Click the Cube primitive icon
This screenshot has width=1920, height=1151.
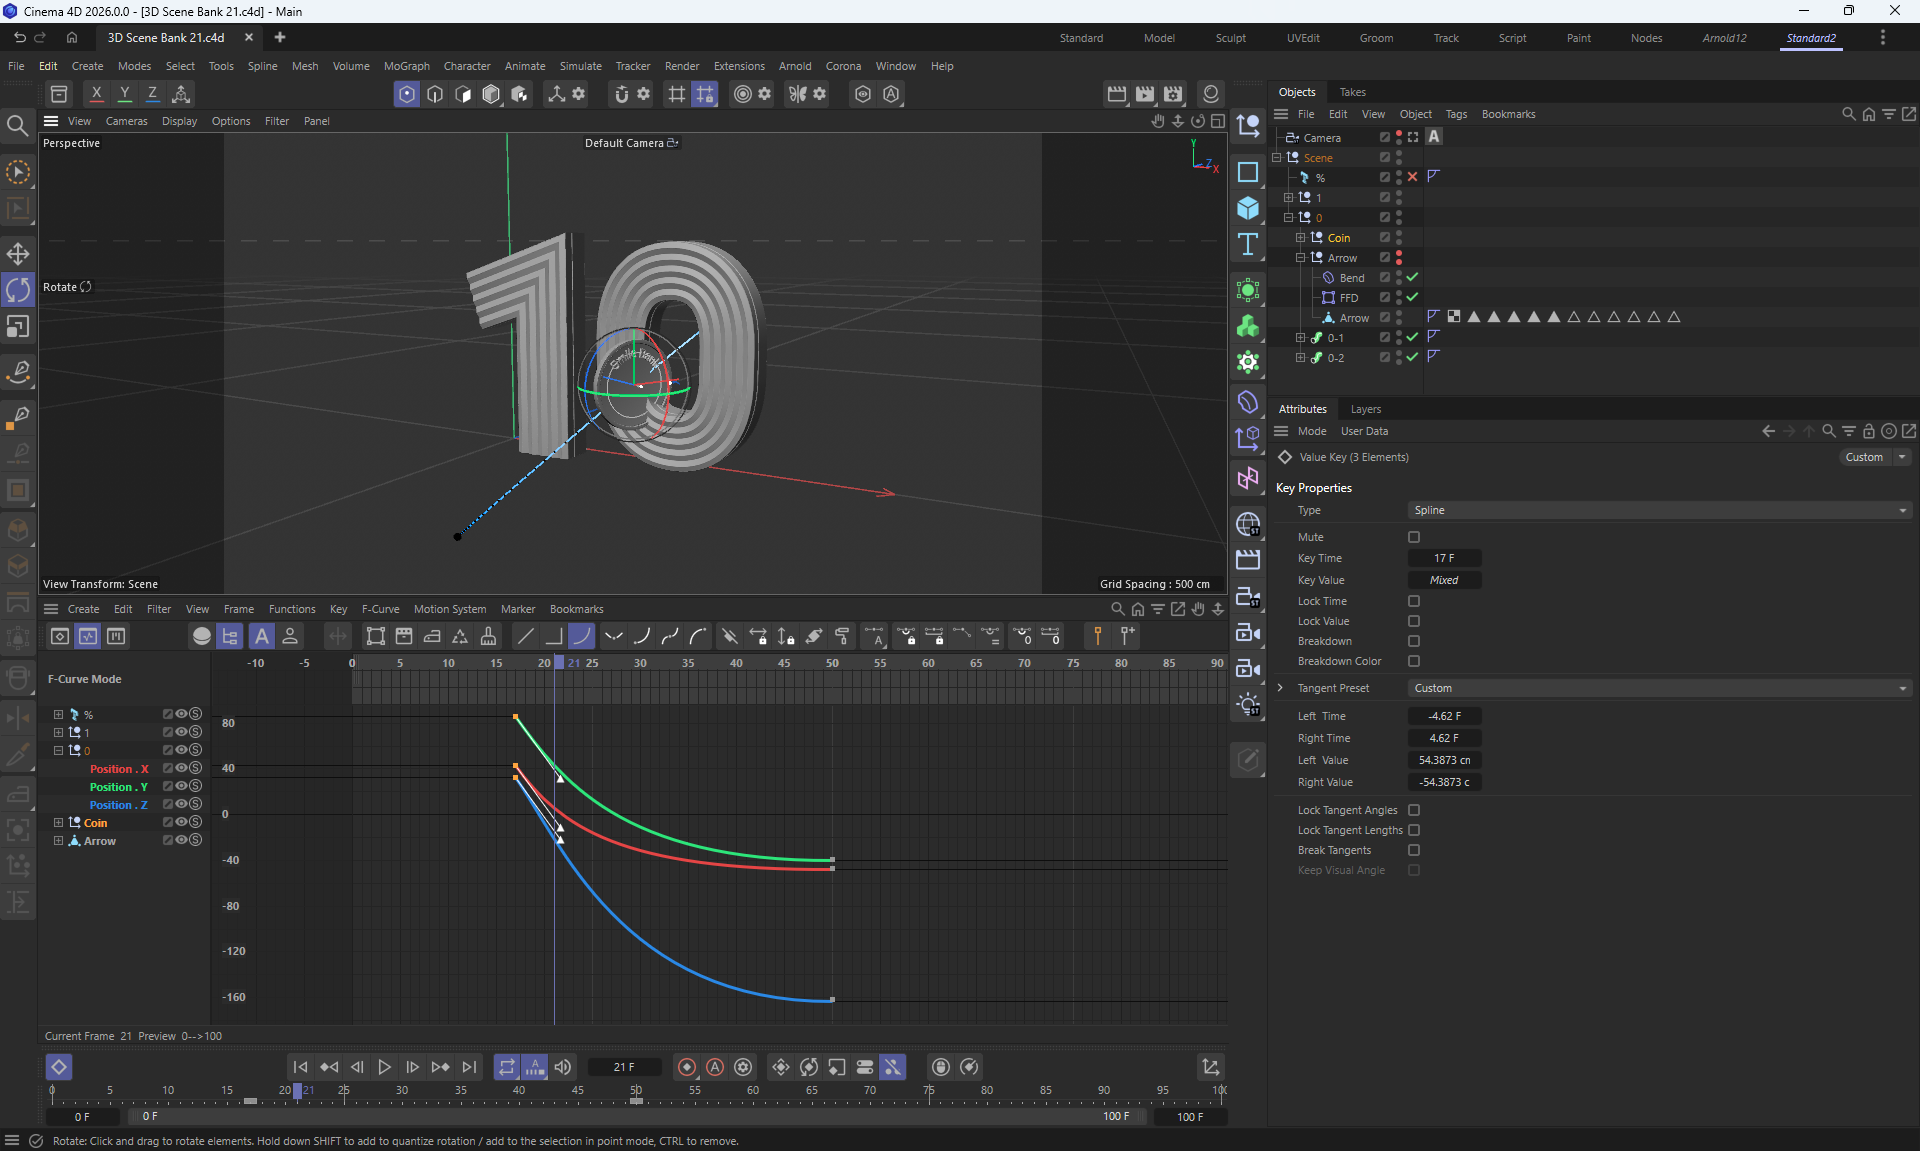(x=1247, y=208)
